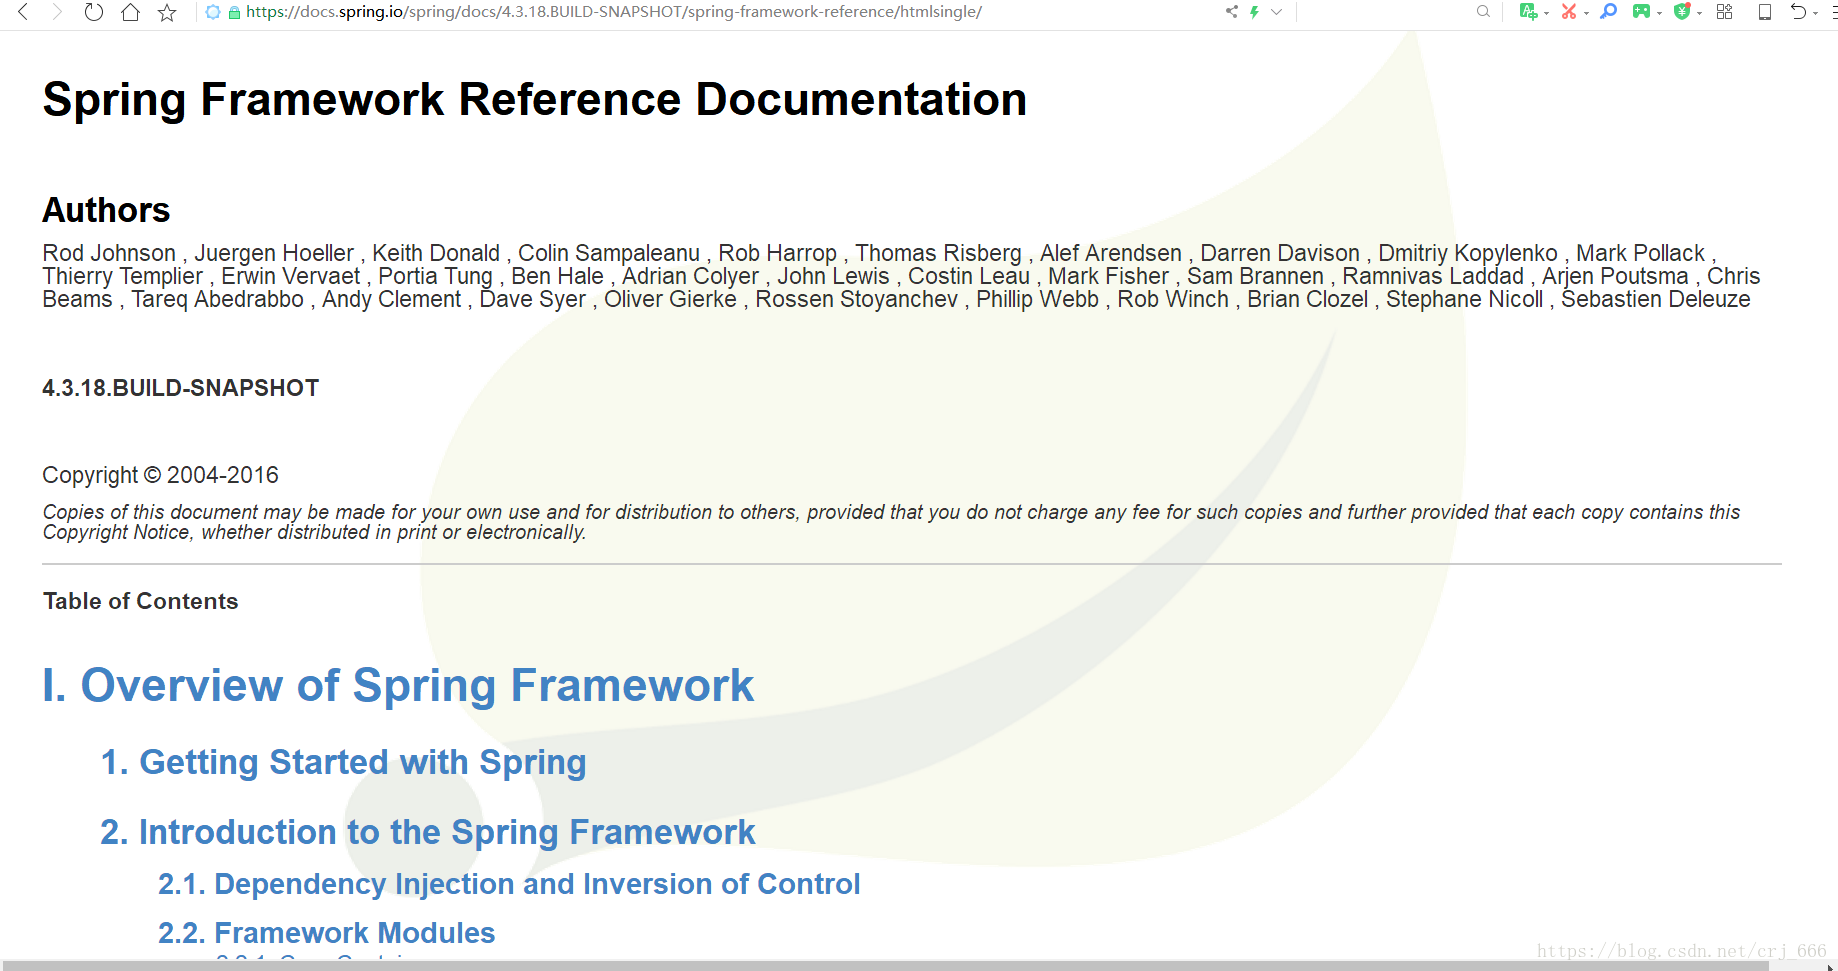Click the Spring Framework Reference Documentation title
Viewport: 1838px width, 971px height.
click(x=535, y=99)
